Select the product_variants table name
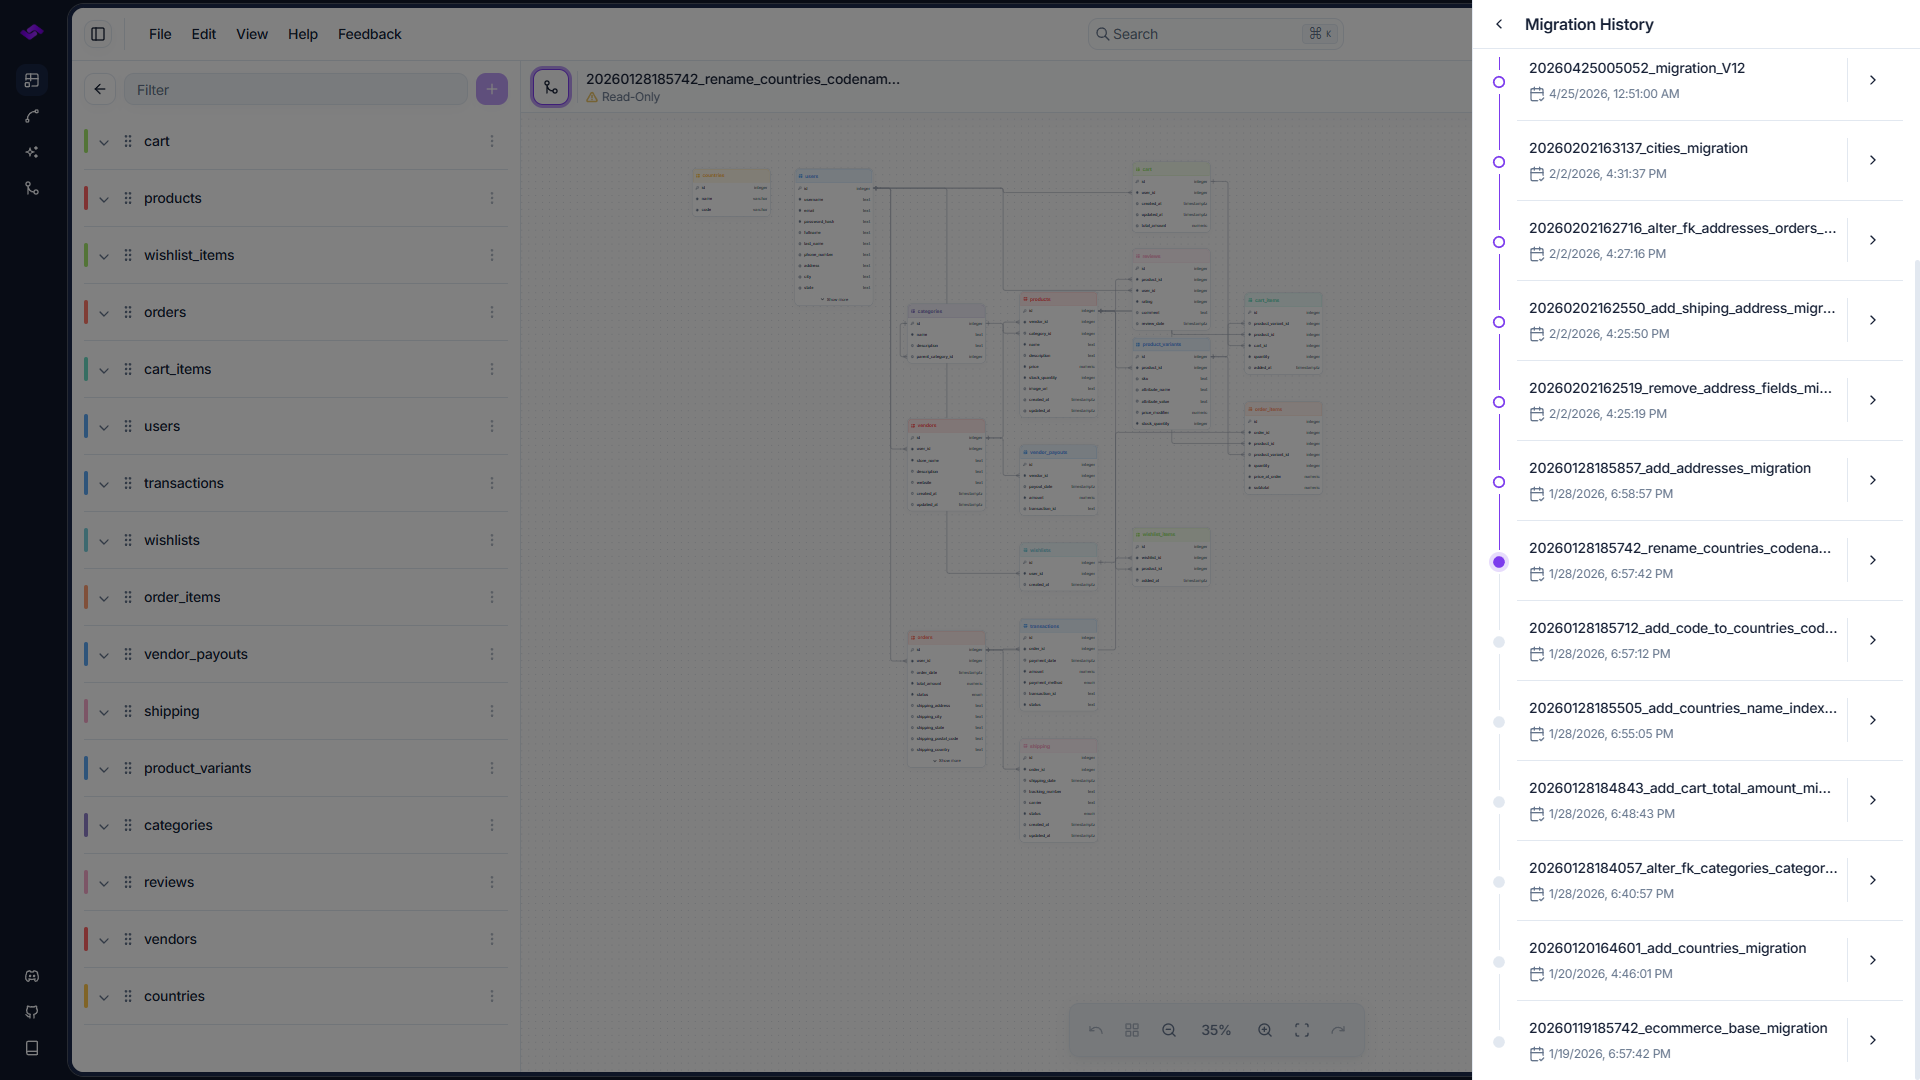 [198, 768]
